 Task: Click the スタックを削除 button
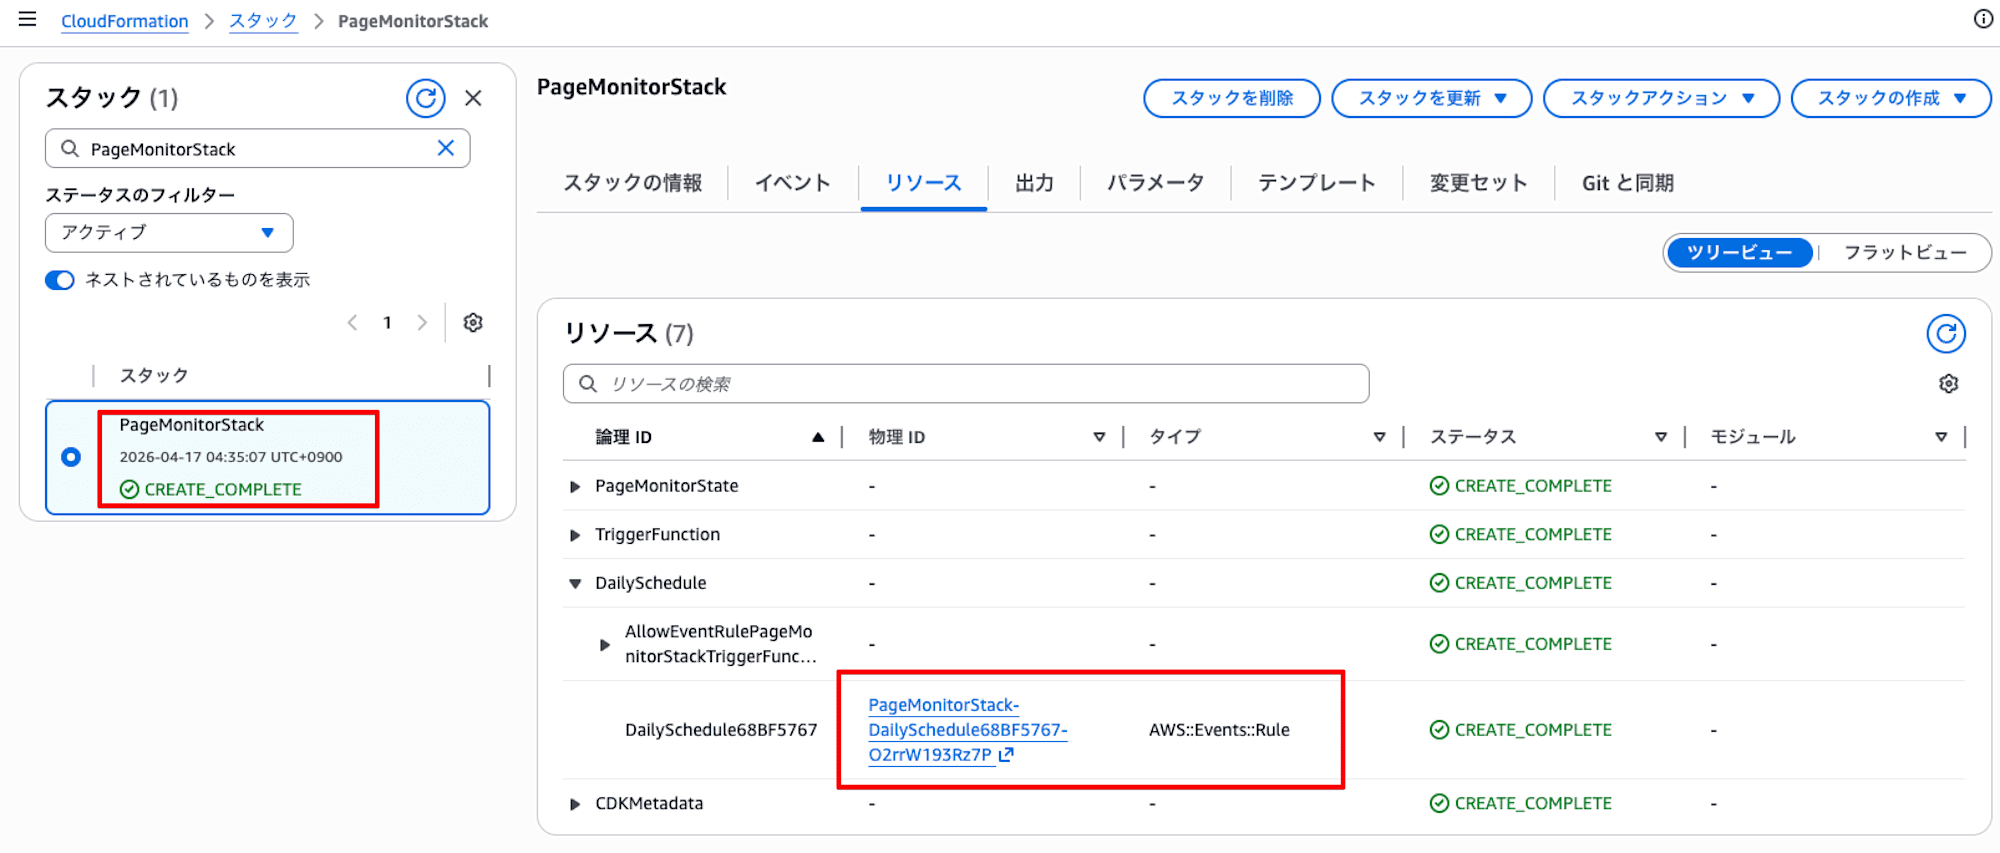pyautogui.click(x=1231, y=98)
